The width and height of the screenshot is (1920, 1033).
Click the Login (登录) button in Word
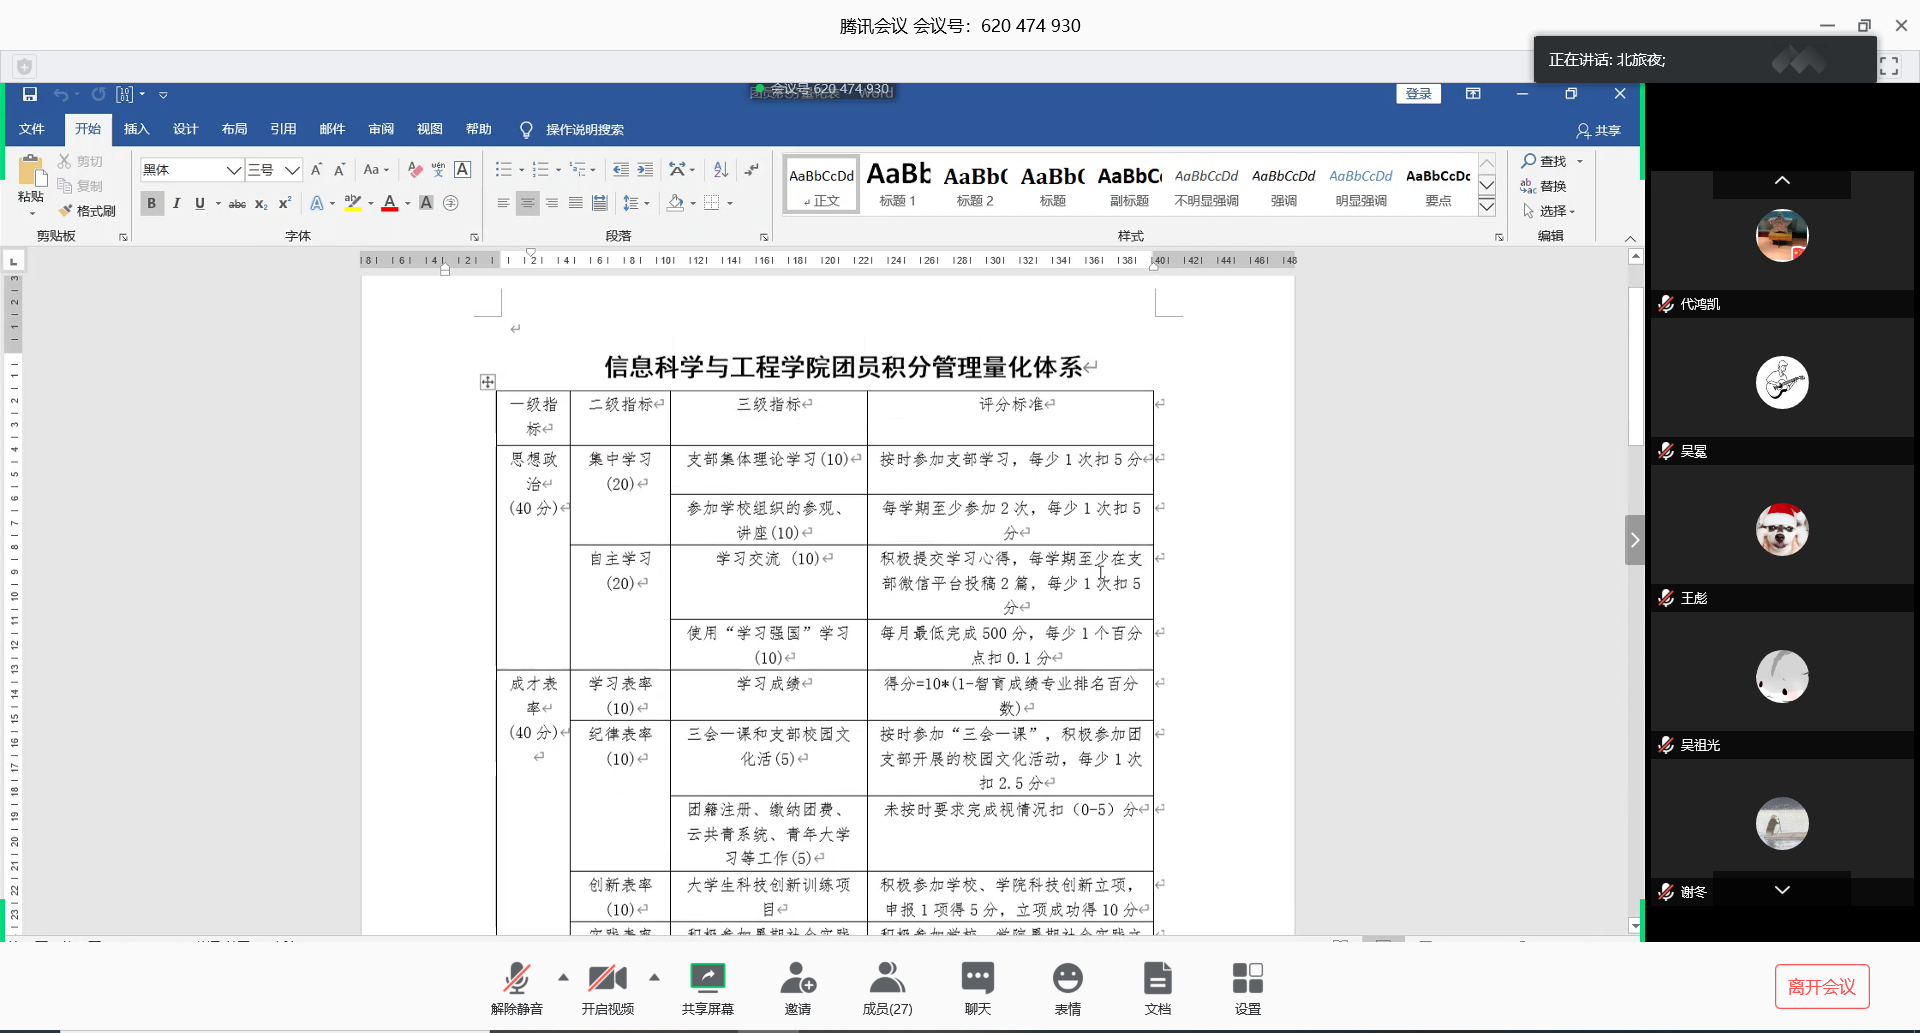(x=1418, y=94)
